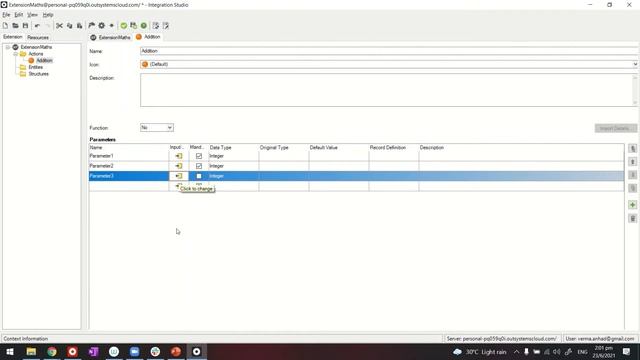Image resolution: width=640 pixels, height=360 pixels.
Task: Click the gear icon in toolbar
Action: pos(102,25)
